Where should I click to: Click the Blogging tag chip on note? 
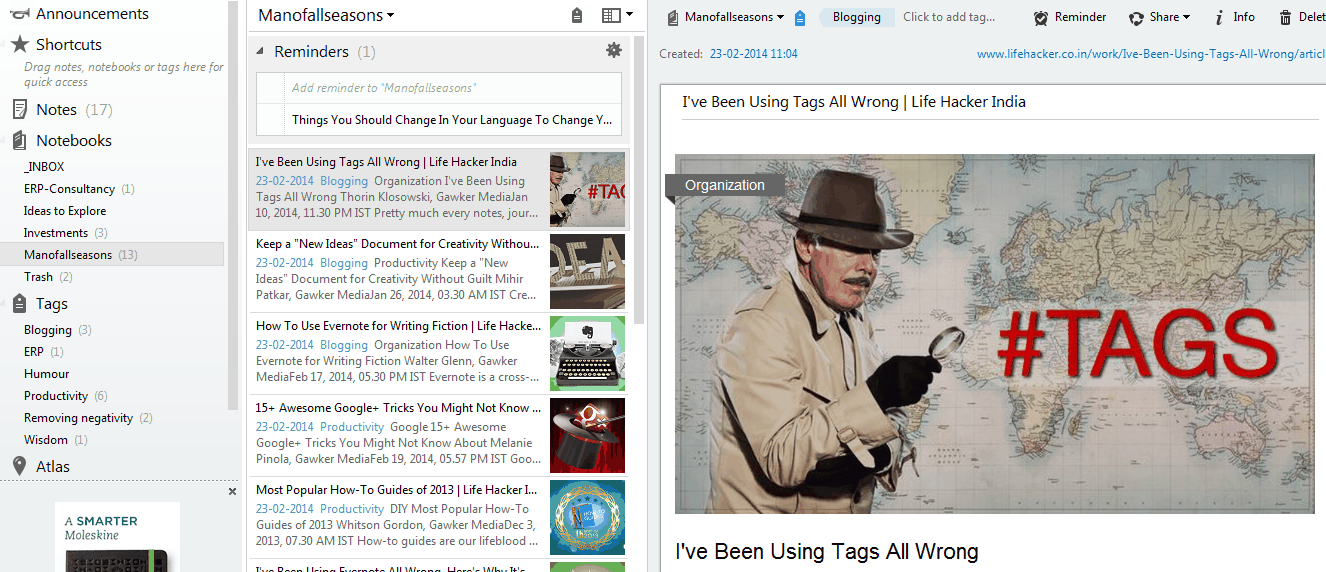[857, 17]
